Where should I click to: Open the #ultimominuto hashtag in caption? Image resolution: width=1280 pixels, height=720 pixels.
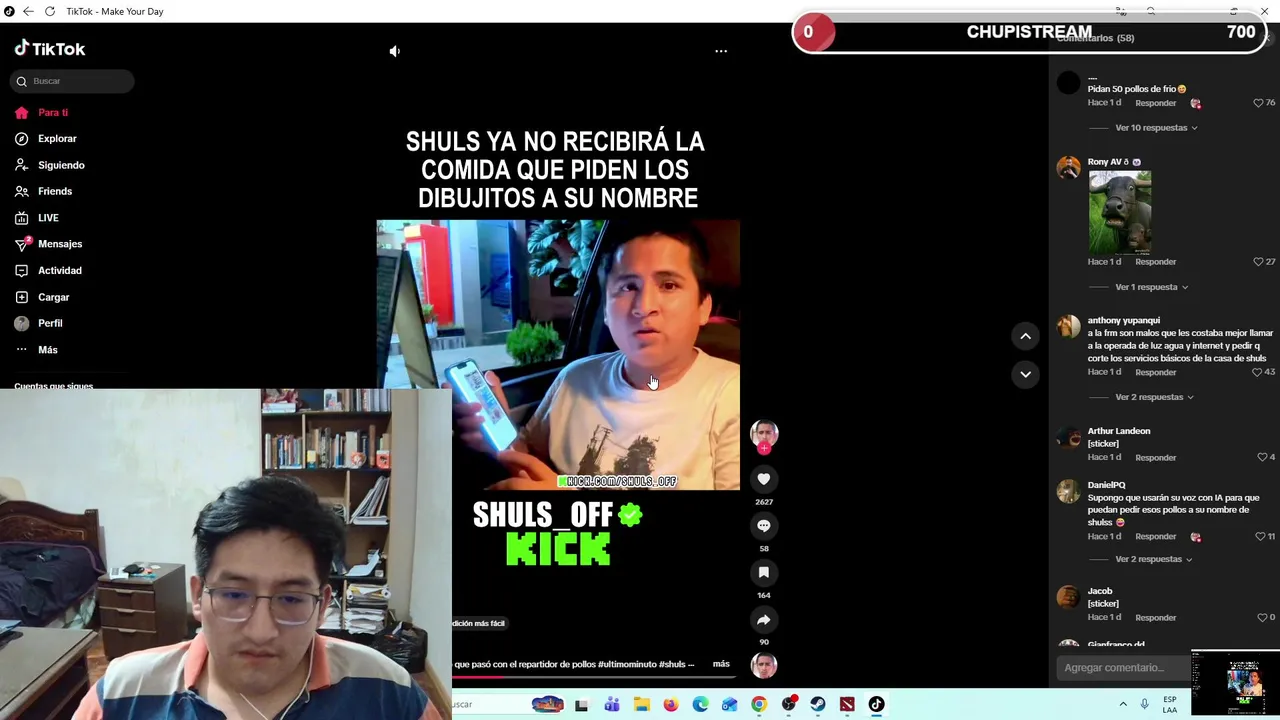(x=627, y=664)
